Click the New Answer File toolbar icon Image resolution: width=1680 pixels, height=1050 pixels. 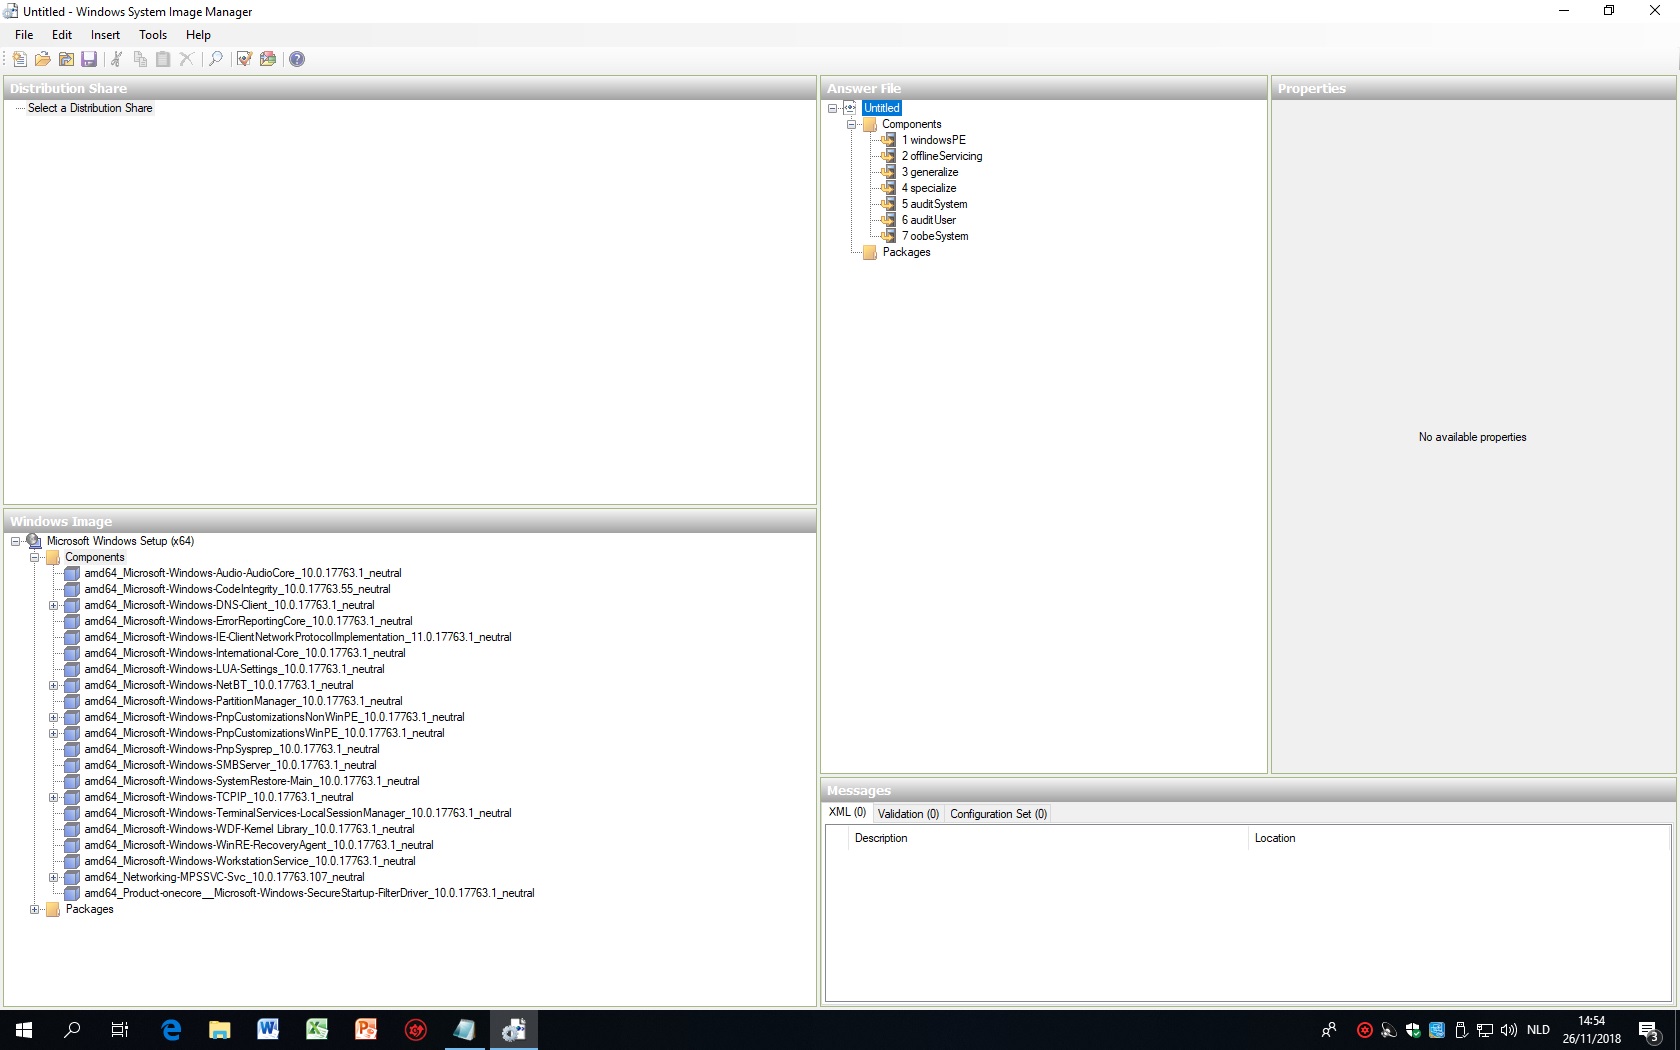(x=20, y=59)
